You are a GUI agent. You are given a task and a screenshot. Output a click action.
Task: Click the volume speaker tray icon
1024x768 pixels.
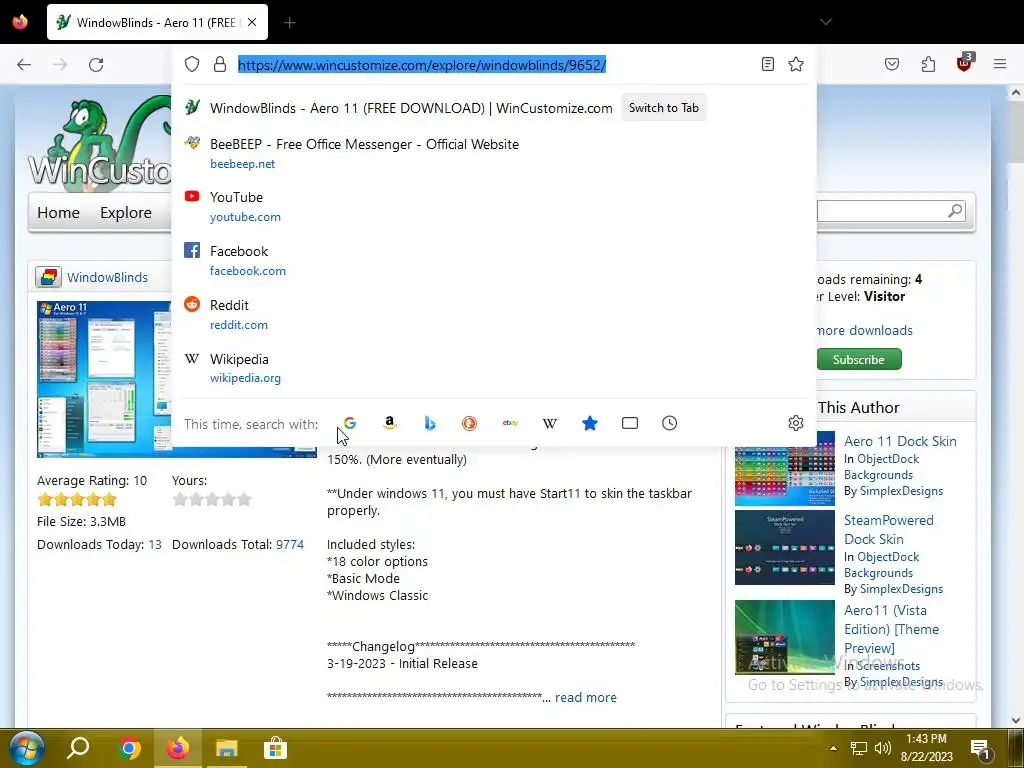883,748
